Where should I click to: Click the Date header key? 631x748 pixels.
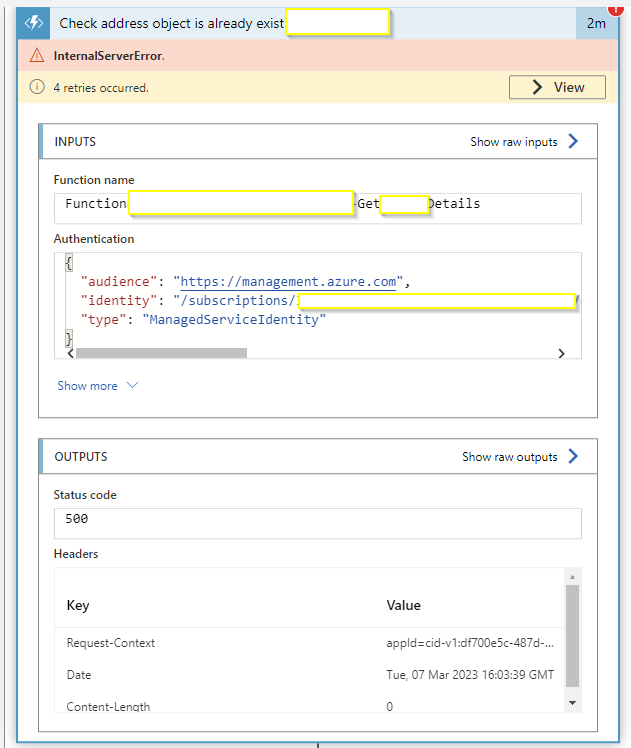pyautogui.click(x=79, y=675)
